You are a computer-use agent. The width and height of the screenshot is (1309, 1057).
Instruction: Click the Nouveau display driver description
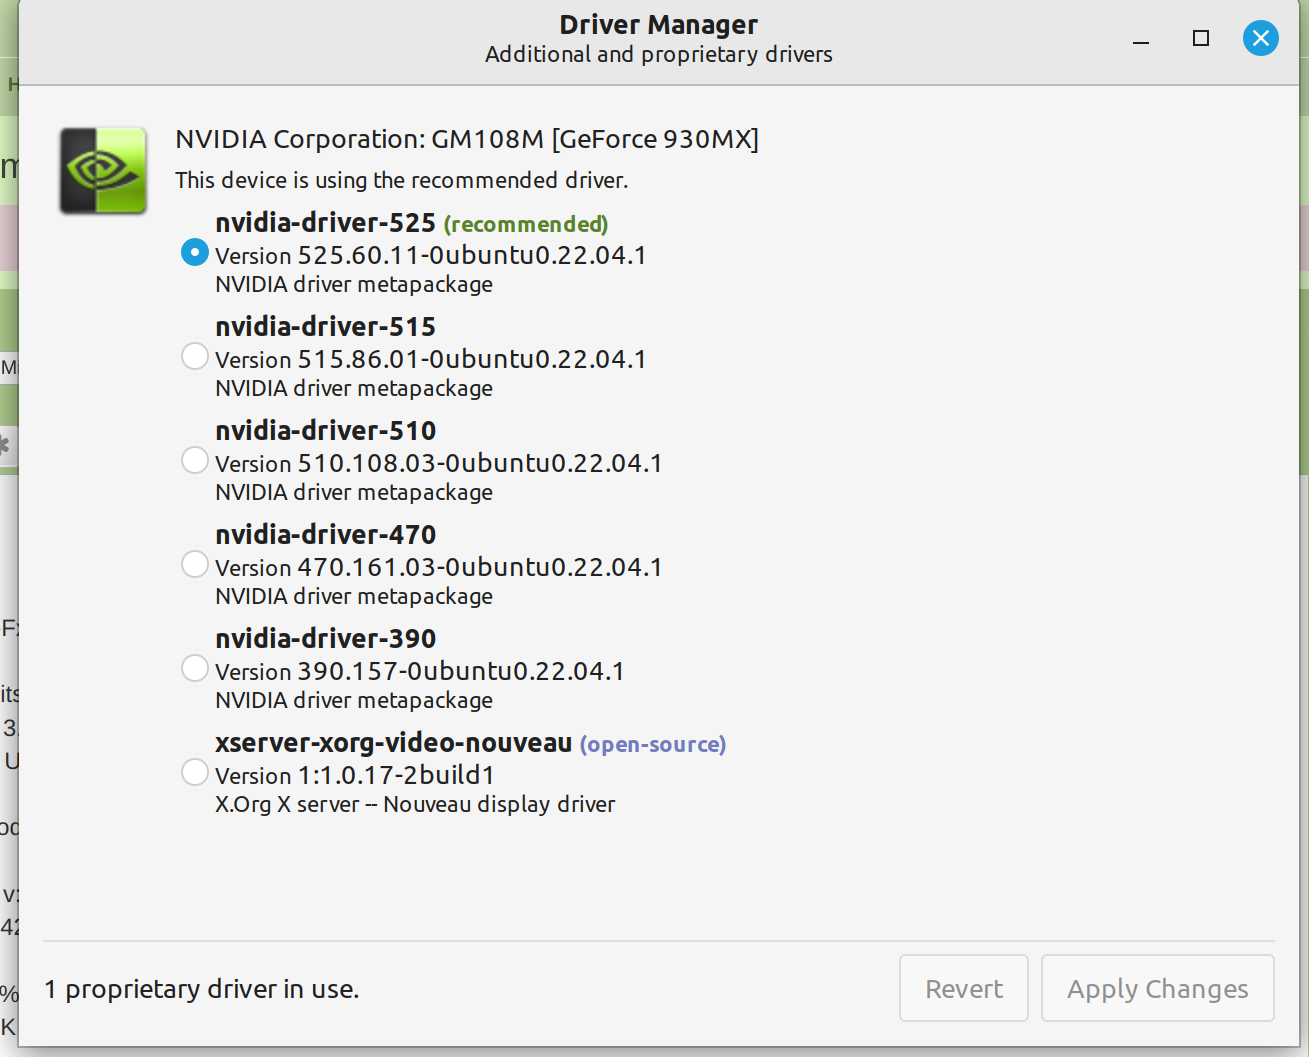tap(415, 804)
